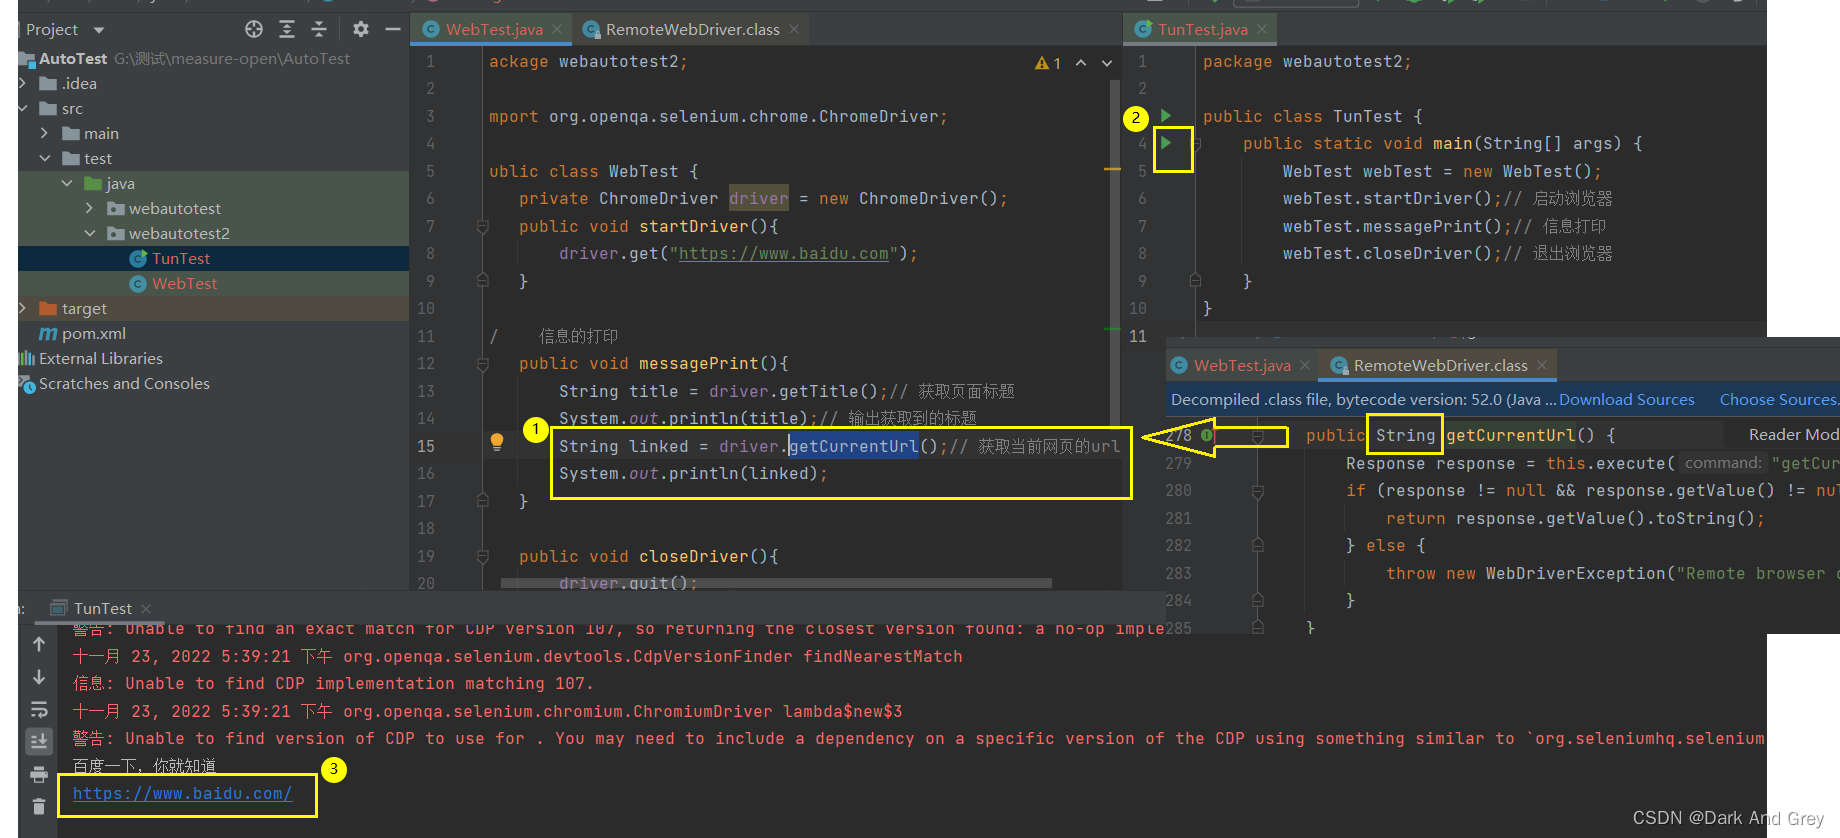Click the horizontal scrollbar of WebTest editor
Image resolution: width=1840 pixels, height=838 pixels.
point(776,583)
